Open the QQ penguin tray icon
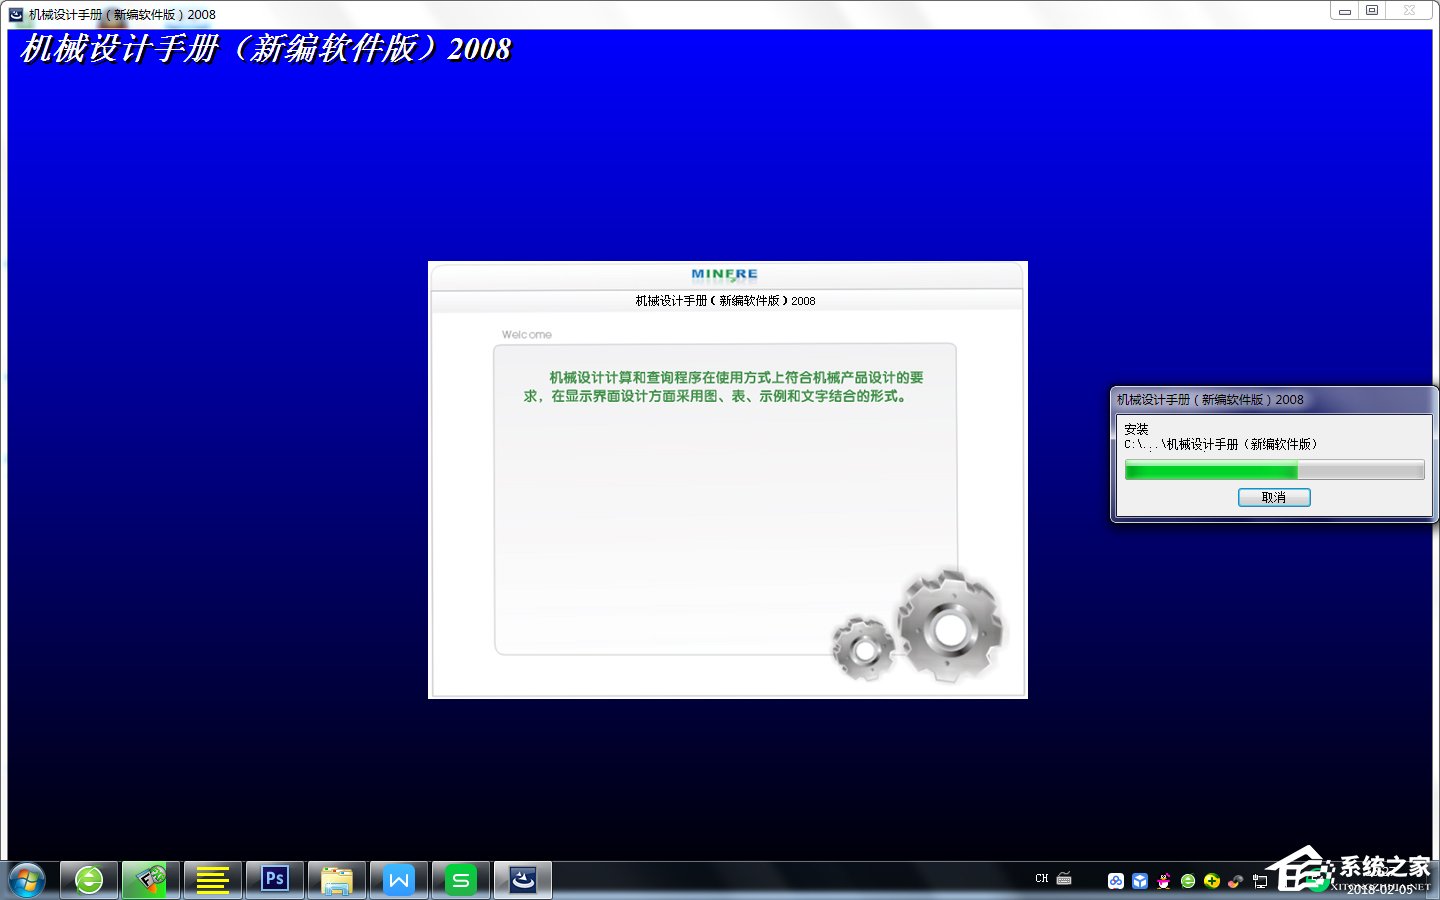Image resolution: width=1440 pixels, height=900 pixels. point(1164,881)
